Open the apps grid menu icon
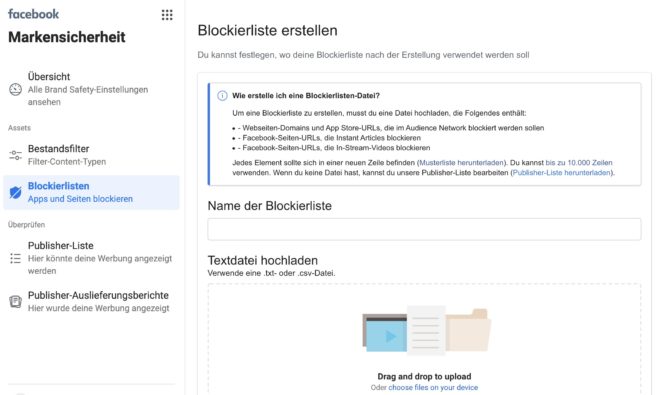660x395 pixels. (x=167, y=15)
